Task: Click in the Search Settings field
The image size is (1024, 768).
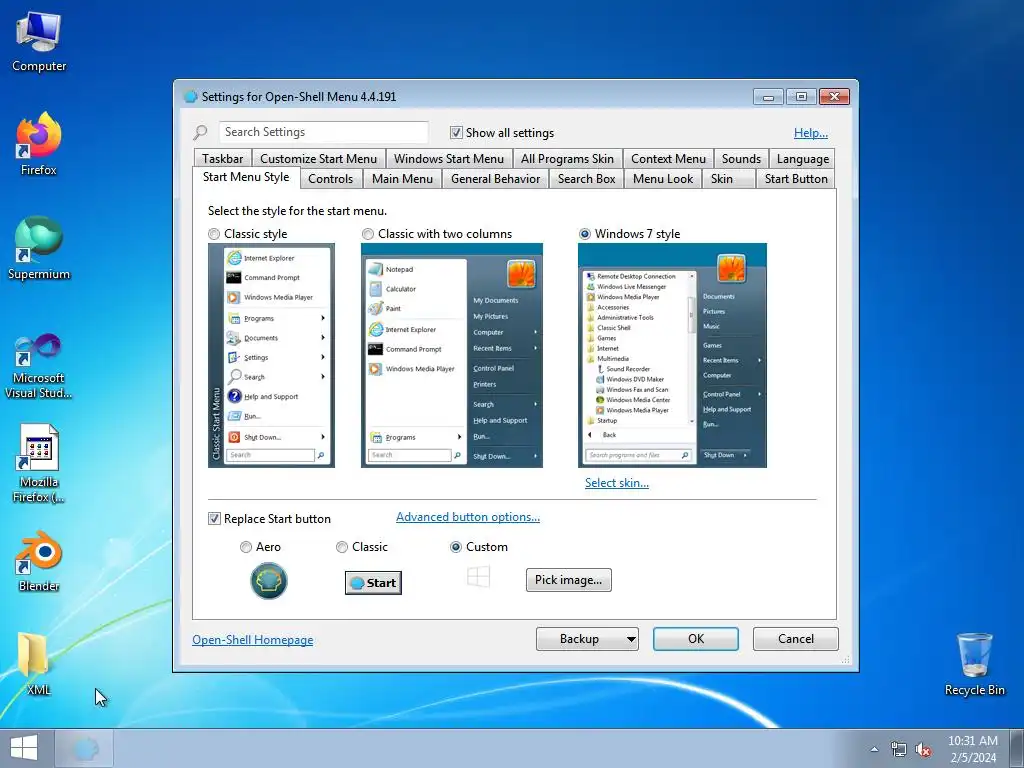Action: 323,132
